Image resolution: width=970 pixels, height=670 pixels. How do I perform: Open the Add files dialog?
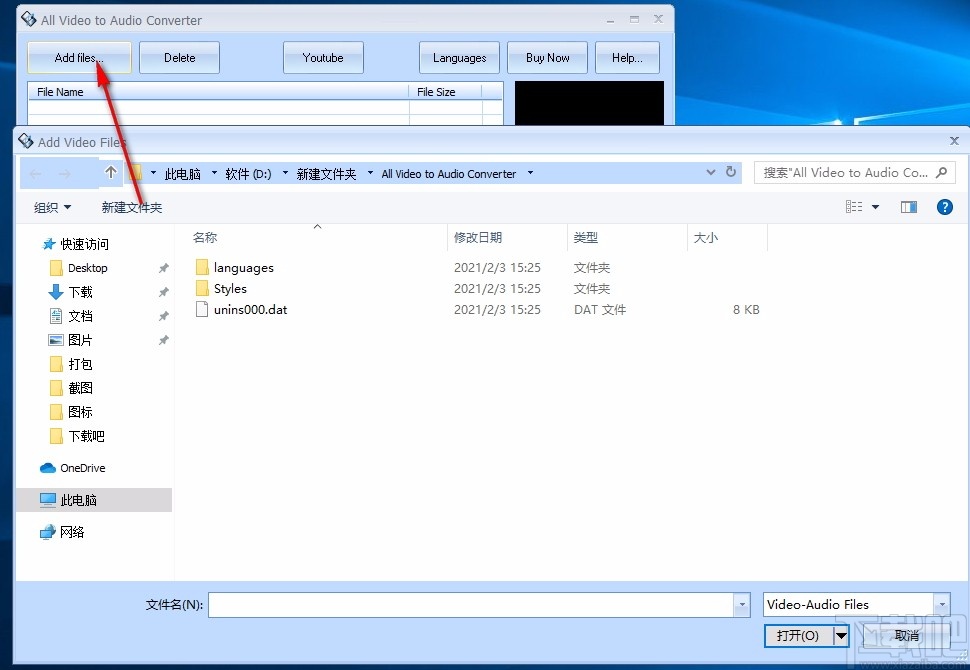78,57
